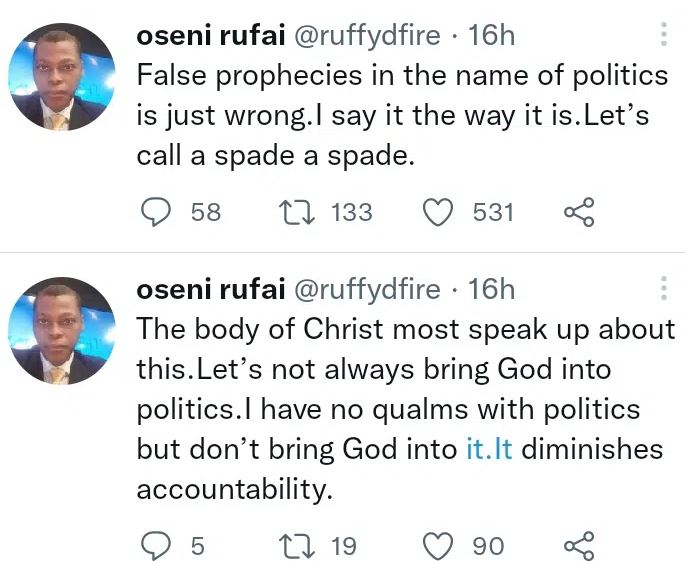Screen dimensions: 685x561
Task: View profile photo on the first tweet
Action: click(x=62, y=76)
